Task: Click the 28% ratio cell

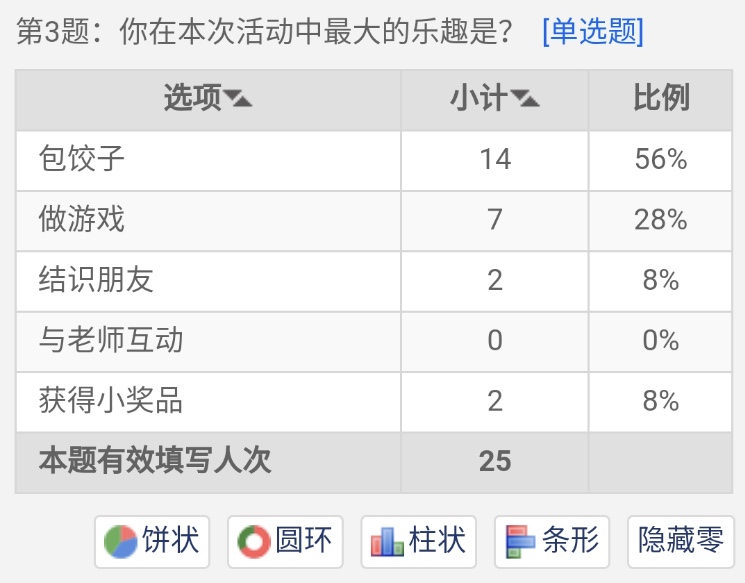Action: [x=660, y=220]
